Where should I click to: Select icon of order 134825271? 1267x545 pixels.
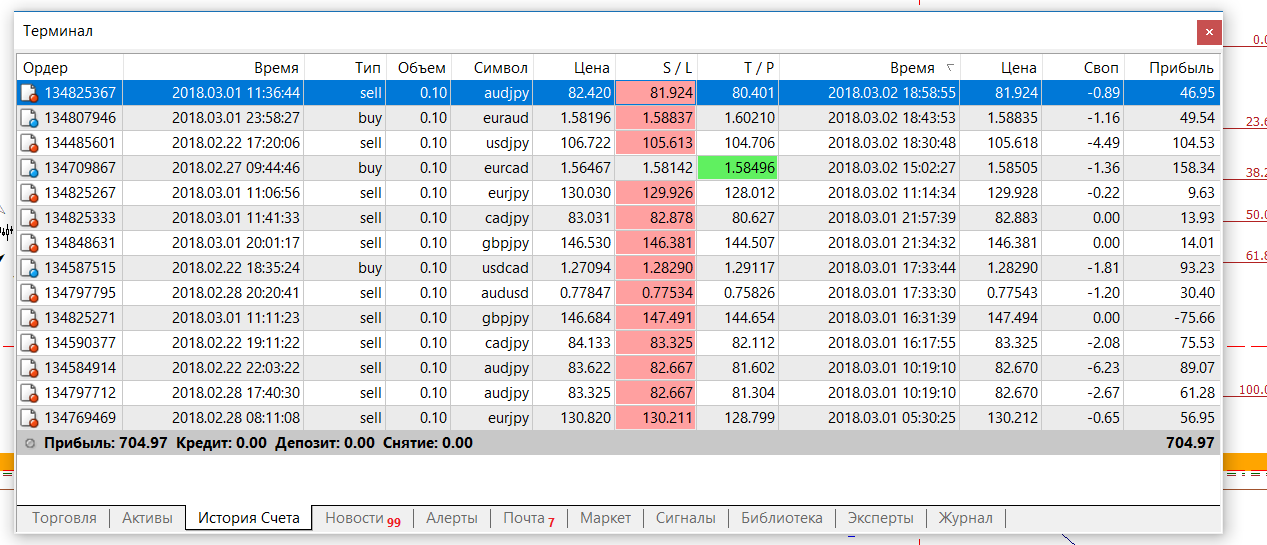point(31,318)
